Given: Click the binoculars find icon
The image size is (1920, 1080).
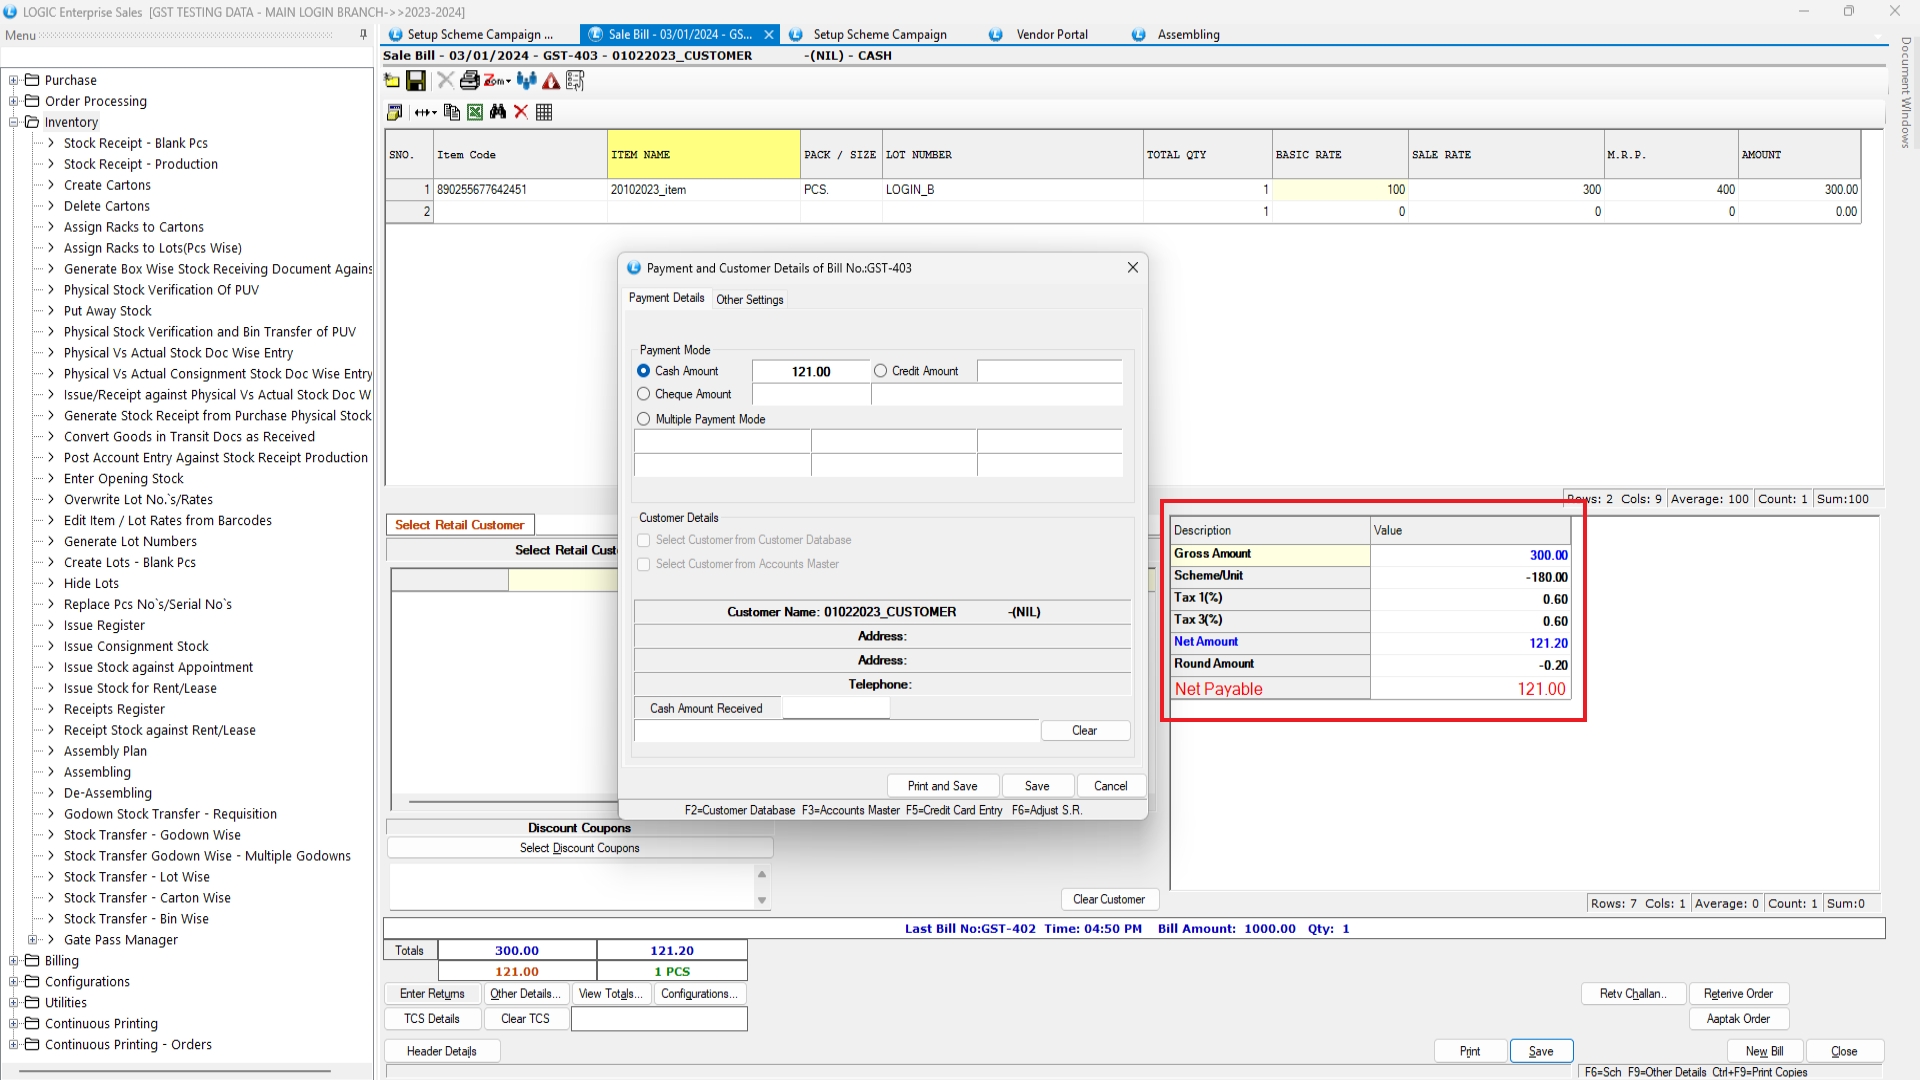Looking at the screenshot, I should click(498, 112).
